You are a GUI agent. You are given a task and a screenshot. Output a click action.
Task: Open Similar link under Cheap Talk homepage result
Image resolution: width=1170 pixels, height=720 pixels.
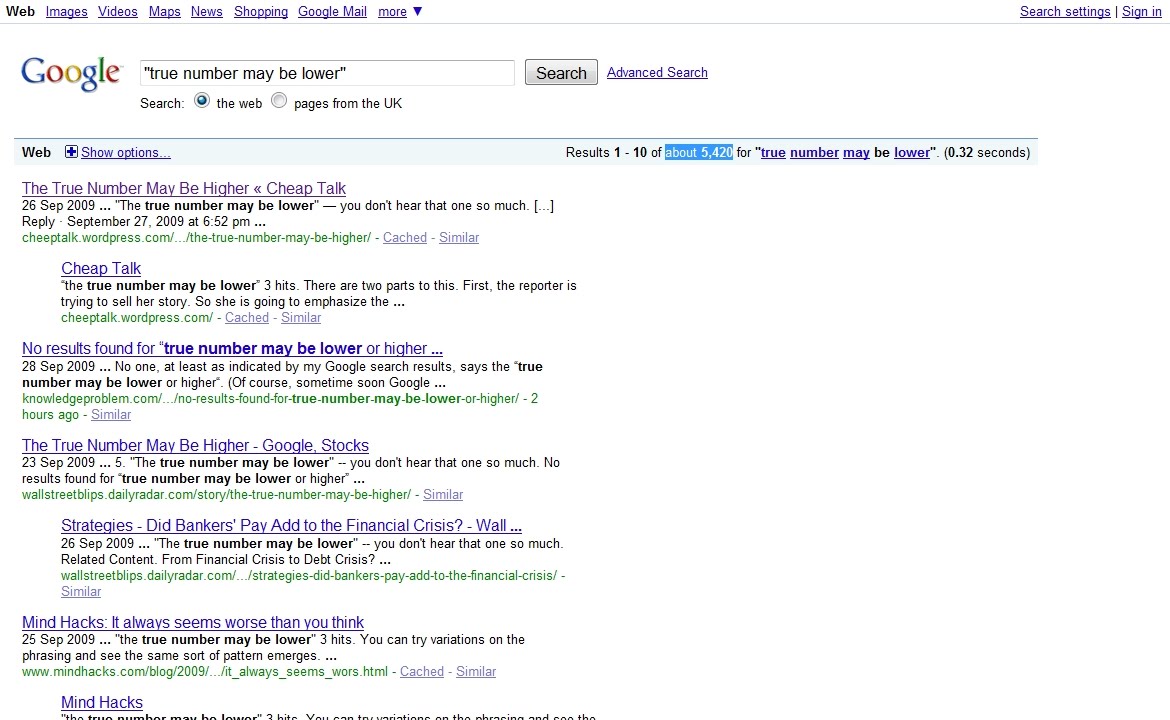301,317
